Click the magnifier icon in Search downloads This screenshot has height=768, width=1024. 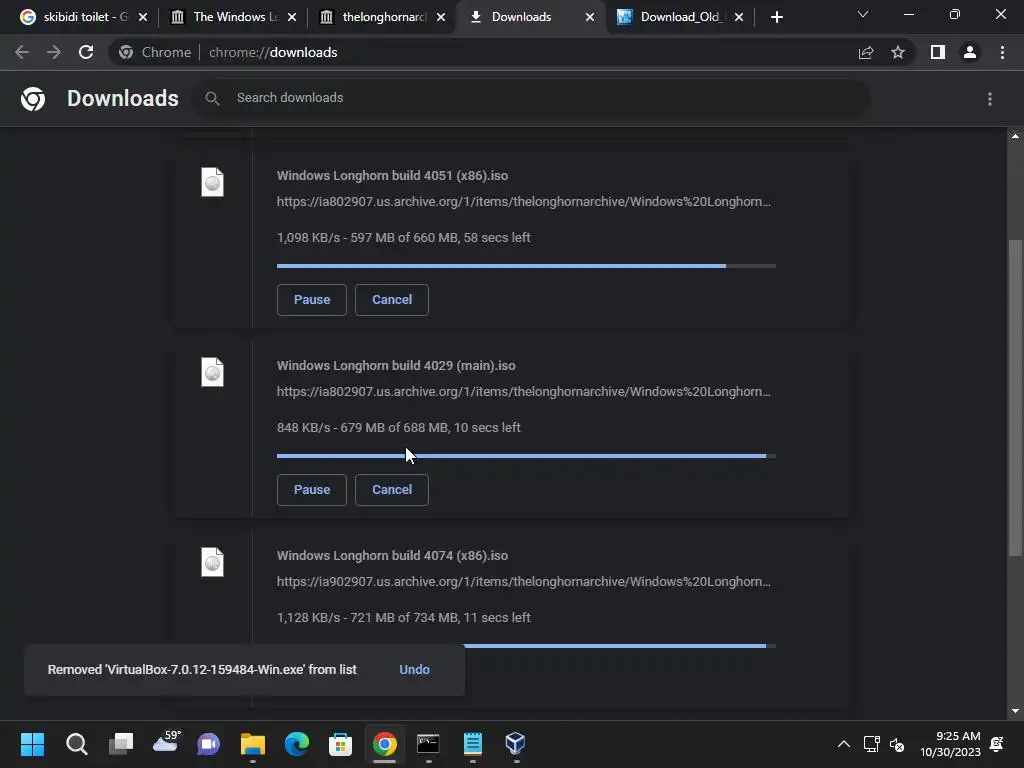click(x=212, y=98)
